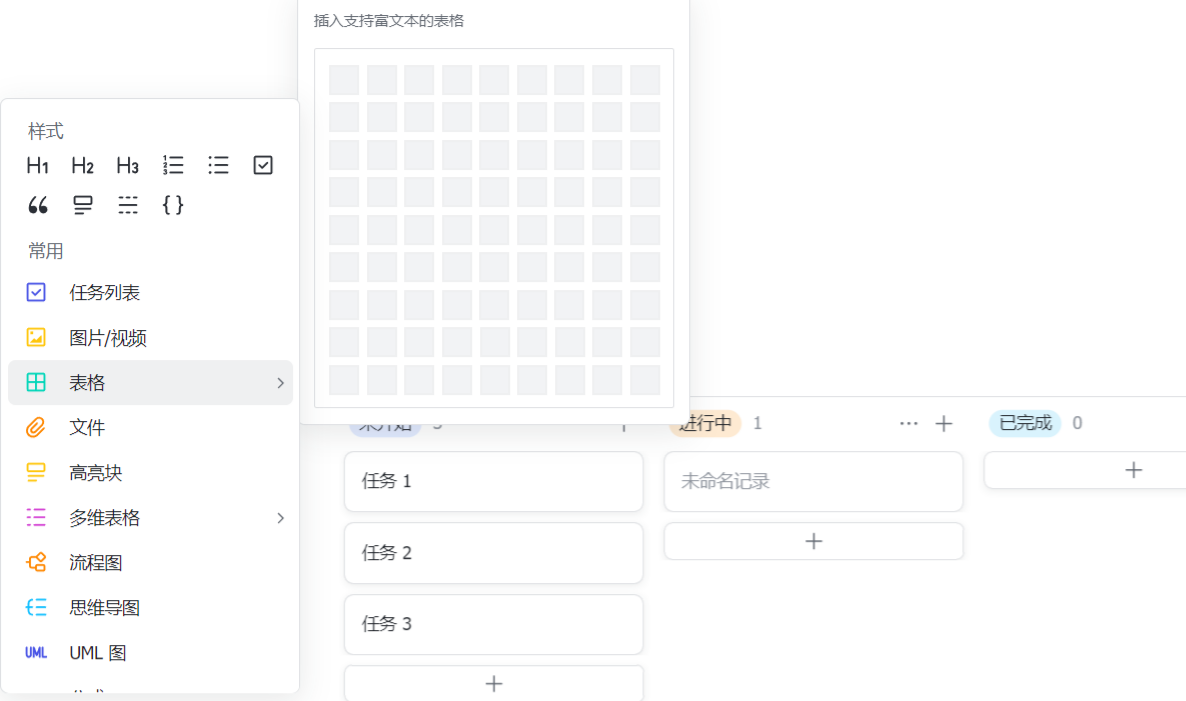
Task: Open the 进行中 column options menu
Action: point(908,423)
